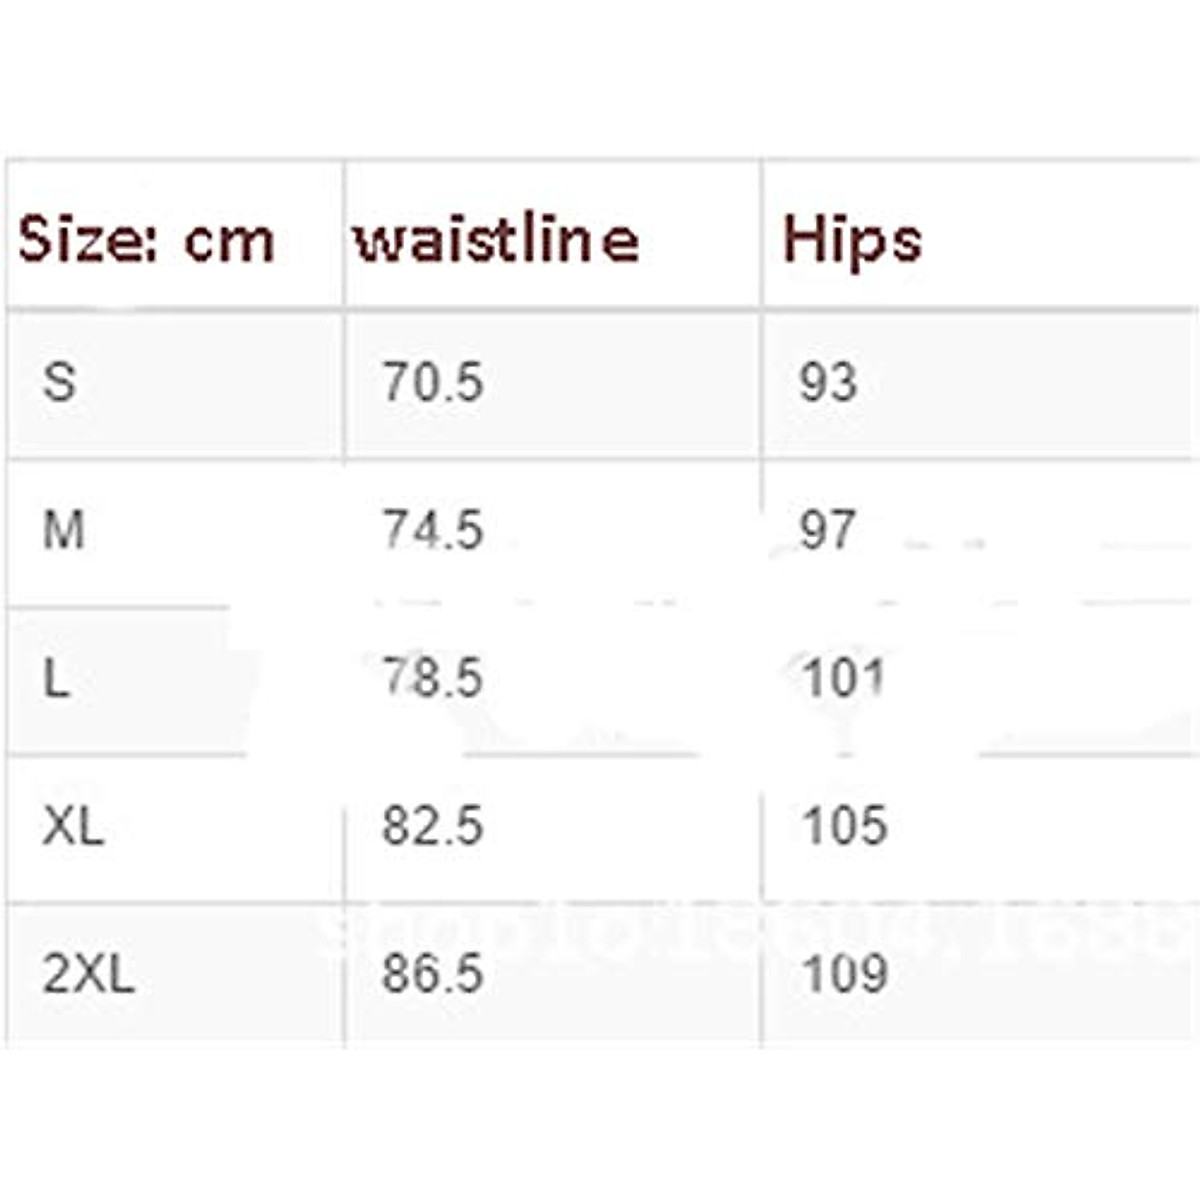Viewport: 1200px width, 1200px height.
Task: Select the 'waistline' column header
Action: pos(496,240)
